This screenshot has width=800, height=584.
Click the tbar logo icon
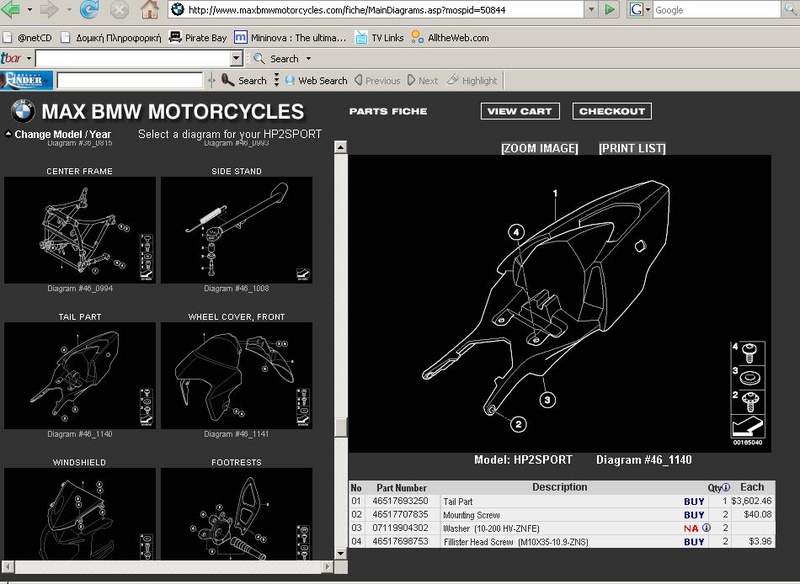11,59
